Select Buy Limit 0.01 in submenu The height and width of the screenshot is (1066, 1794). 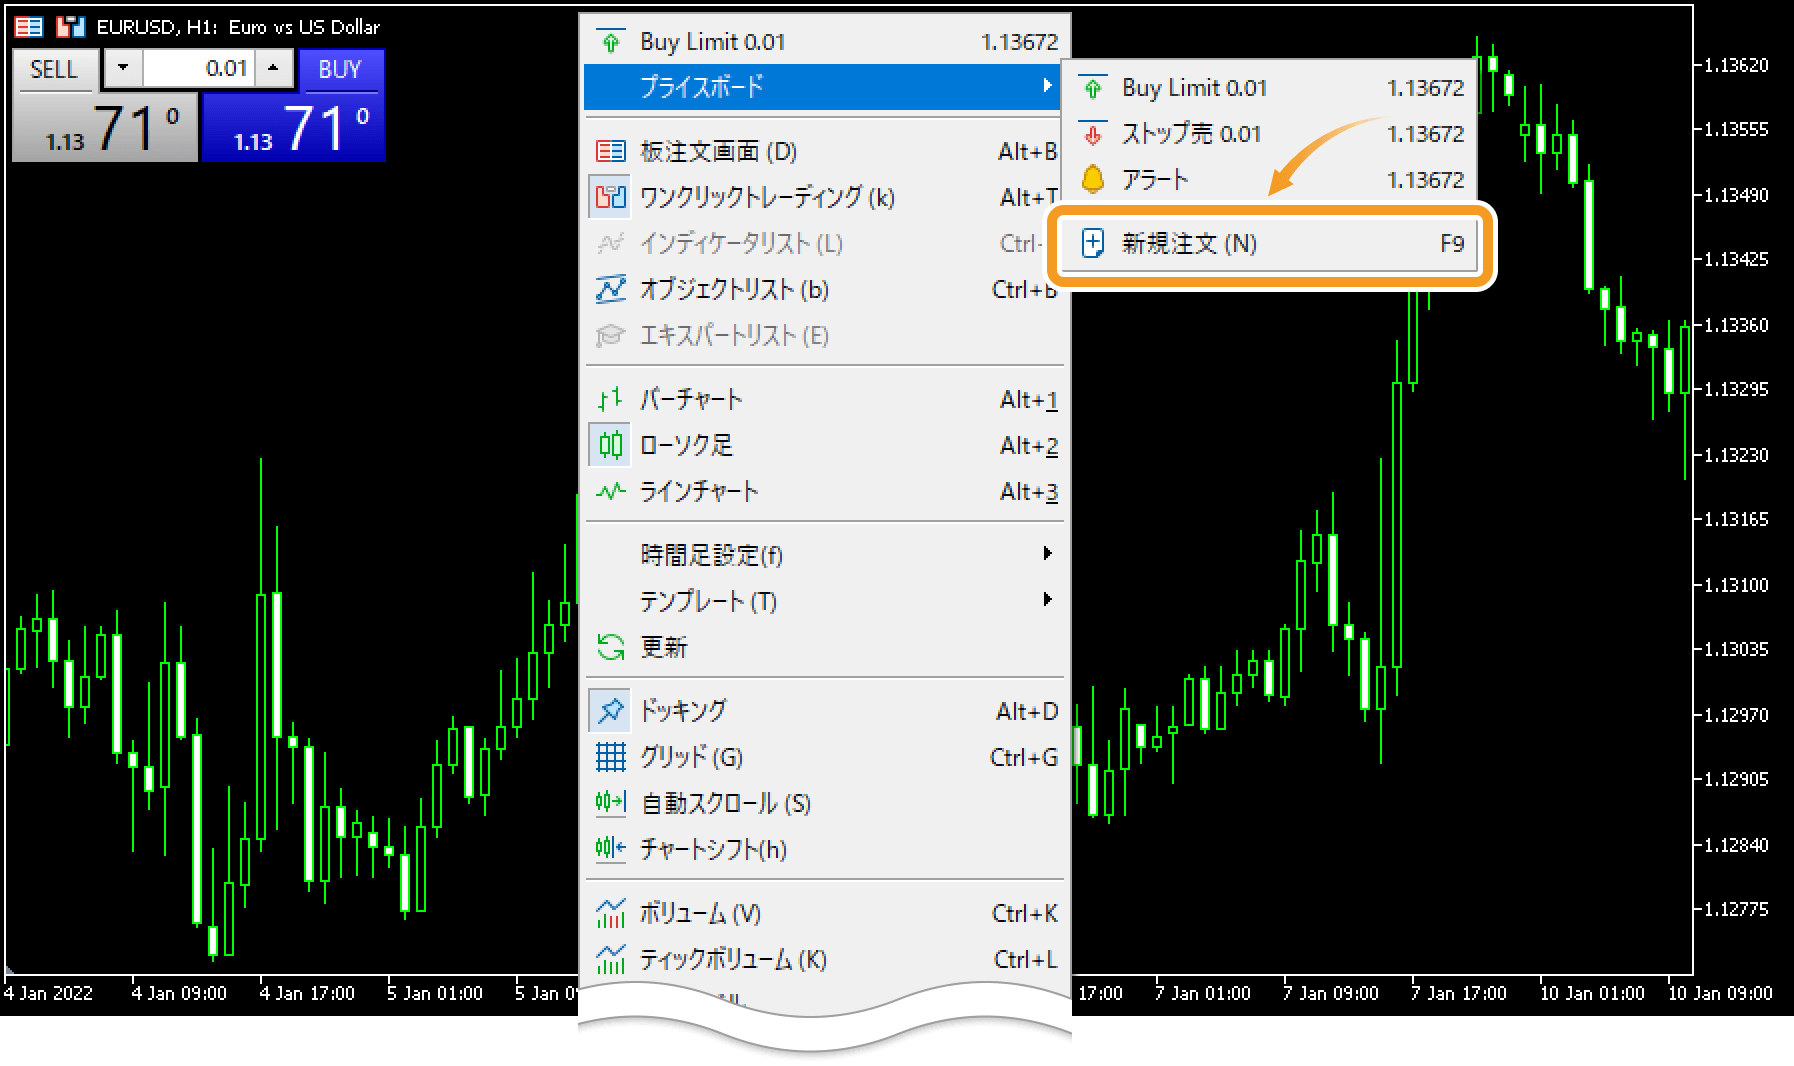[x=1270, y=88]
